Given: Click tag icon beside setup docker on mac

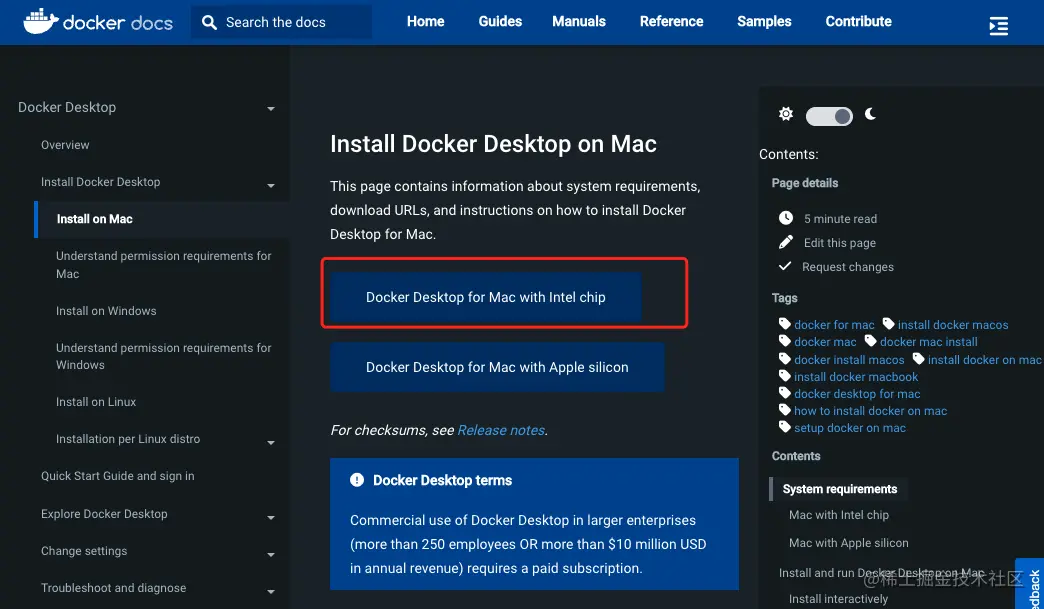Looking at the screenshot, I should (x=784, y=427).
